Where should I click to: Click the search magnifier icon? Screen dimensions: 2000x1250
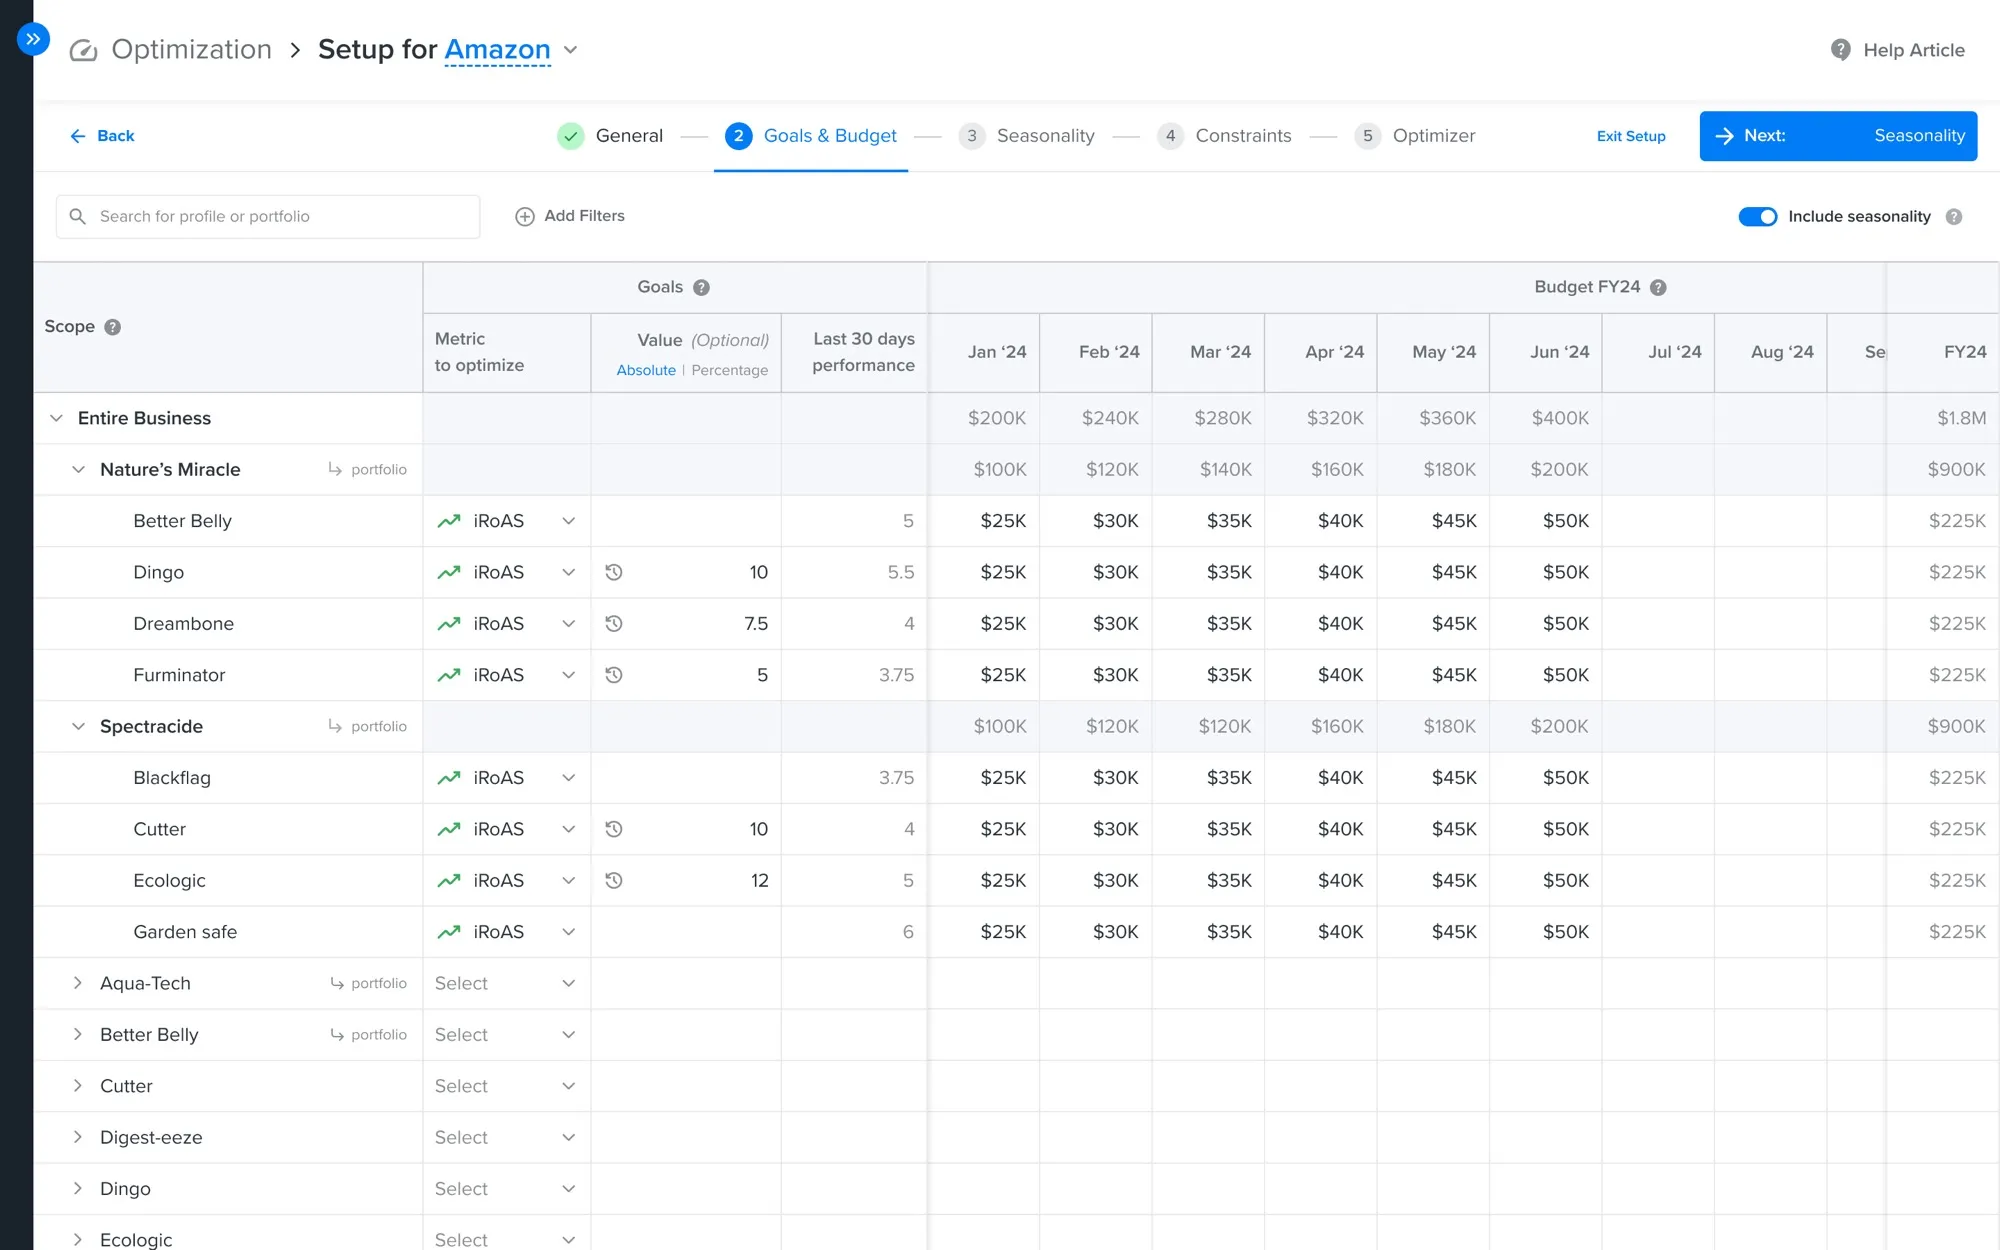tap(77, 216)
